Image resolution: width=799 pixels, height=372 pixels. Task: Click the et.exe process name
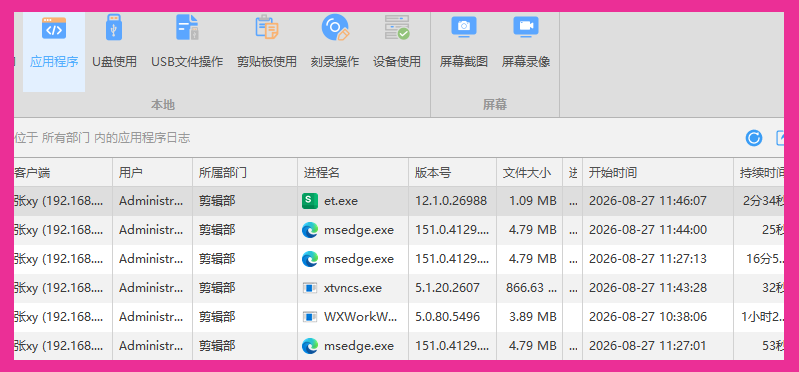(x=341, y=201)
